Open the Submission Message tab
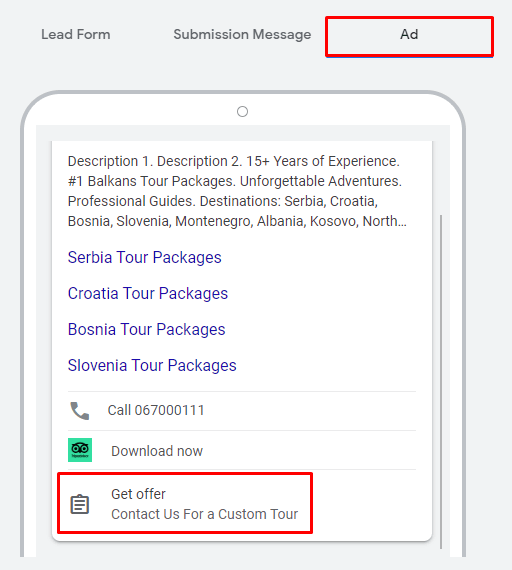 [242, 35]
